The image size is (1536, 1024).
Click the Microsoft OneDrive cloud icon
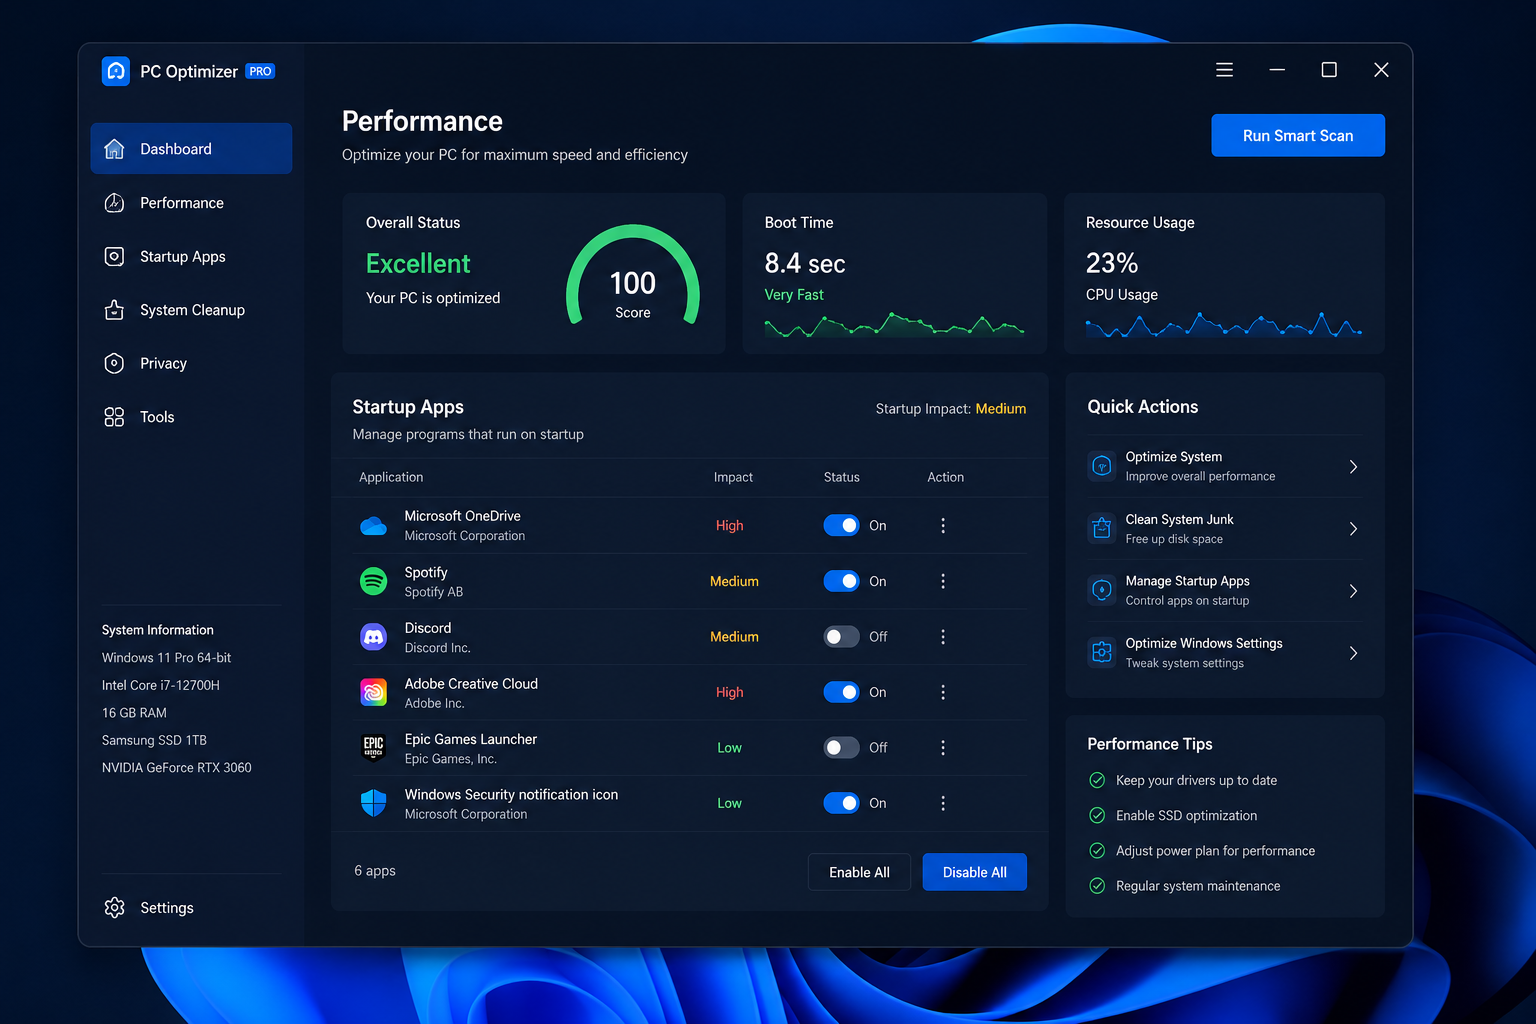coord(373,526)
